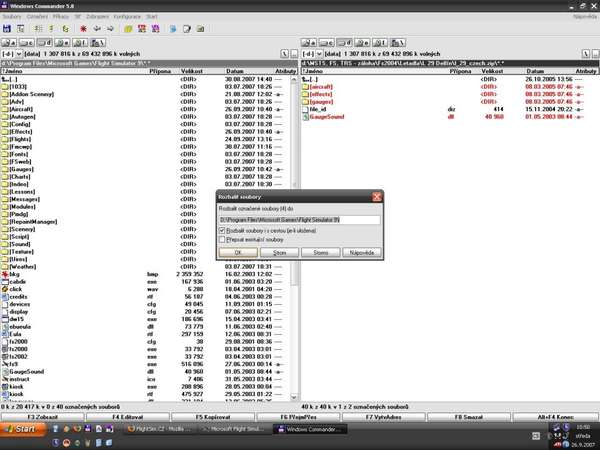Select drive a in the right panel
The height and width of the screenshot is (450, 600).
(x=309, y=43)
